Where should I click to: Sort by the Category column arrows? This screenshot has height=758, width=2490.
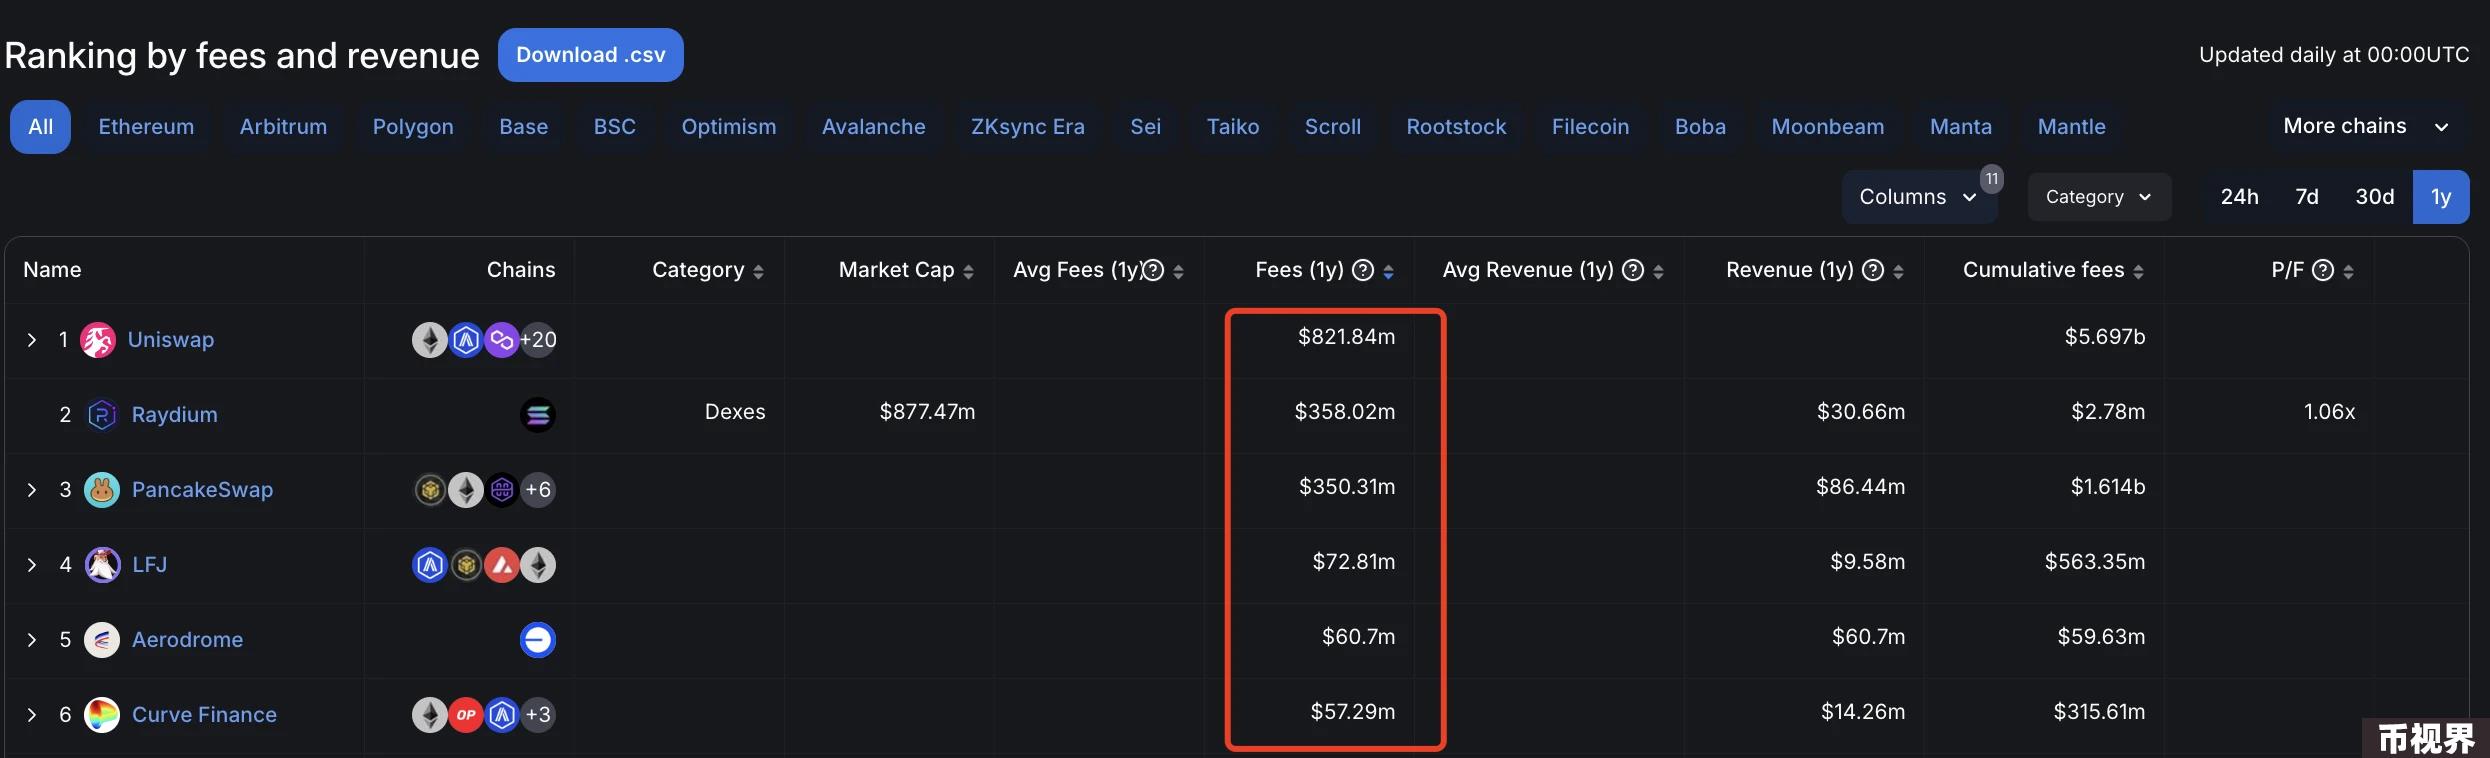click(x=758, y=271)
